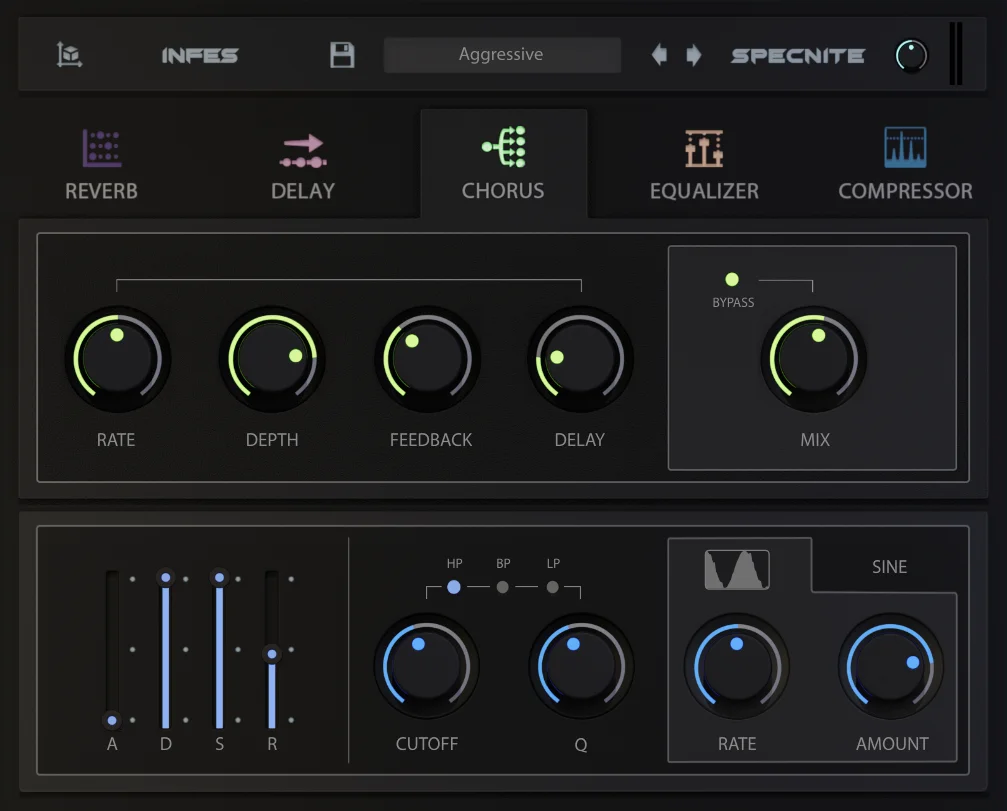Click the FEEDBACK label
Screen dimensions: 1007x811
pyautogui.click(x=431, y=440)
